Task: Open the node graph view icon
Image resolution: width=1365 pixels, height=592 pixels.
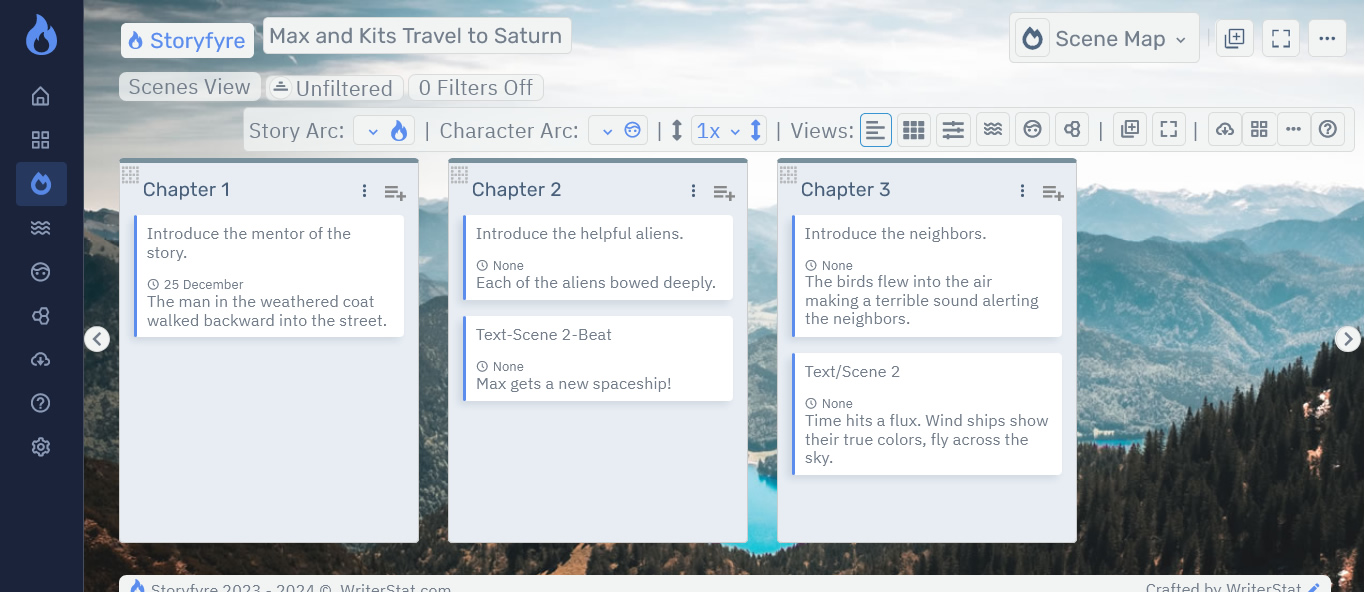Action: [1072, 129]
